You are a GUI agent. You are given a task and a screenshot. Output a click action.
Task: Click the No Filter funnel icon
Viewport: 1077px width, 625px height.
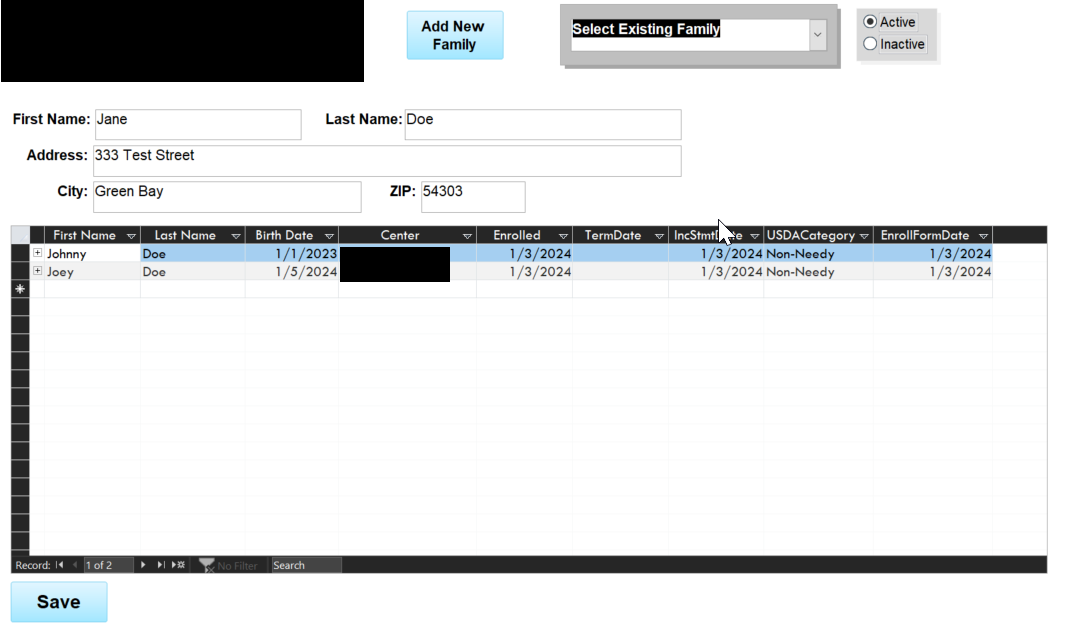[207, 565]
